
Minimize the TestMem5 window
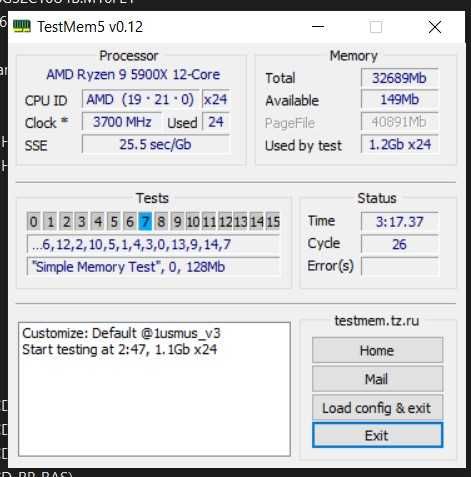tap(318, 27)
